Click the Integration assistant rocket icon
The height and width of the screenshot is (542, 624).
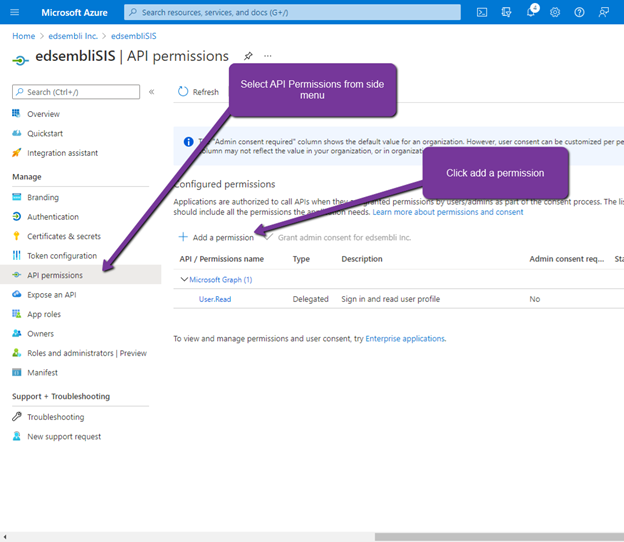point(16,152)
